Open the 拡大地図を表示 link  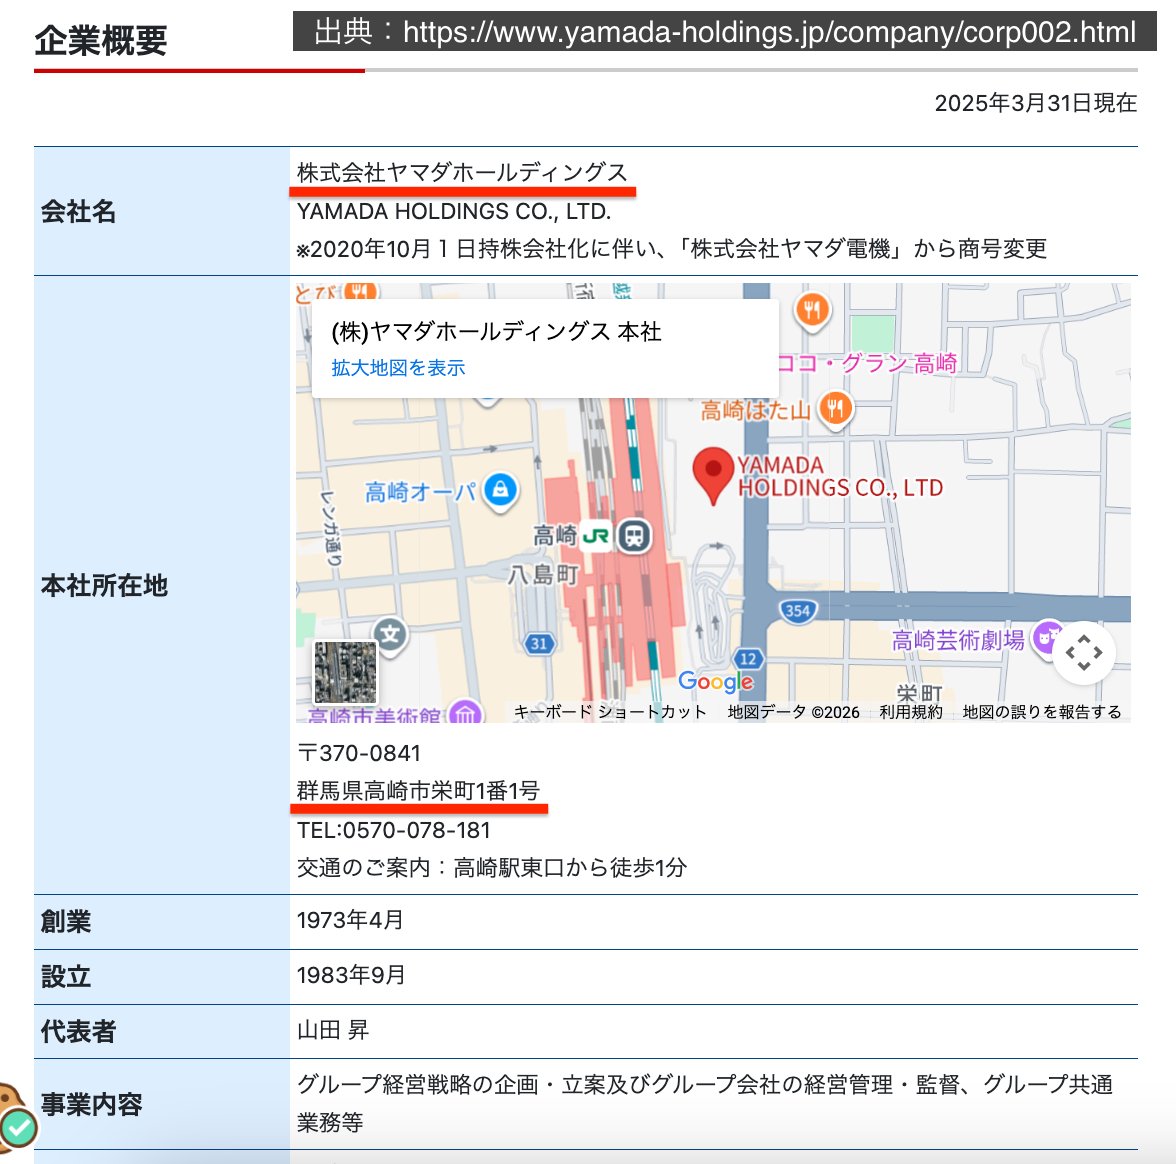[x=396, y=368]
